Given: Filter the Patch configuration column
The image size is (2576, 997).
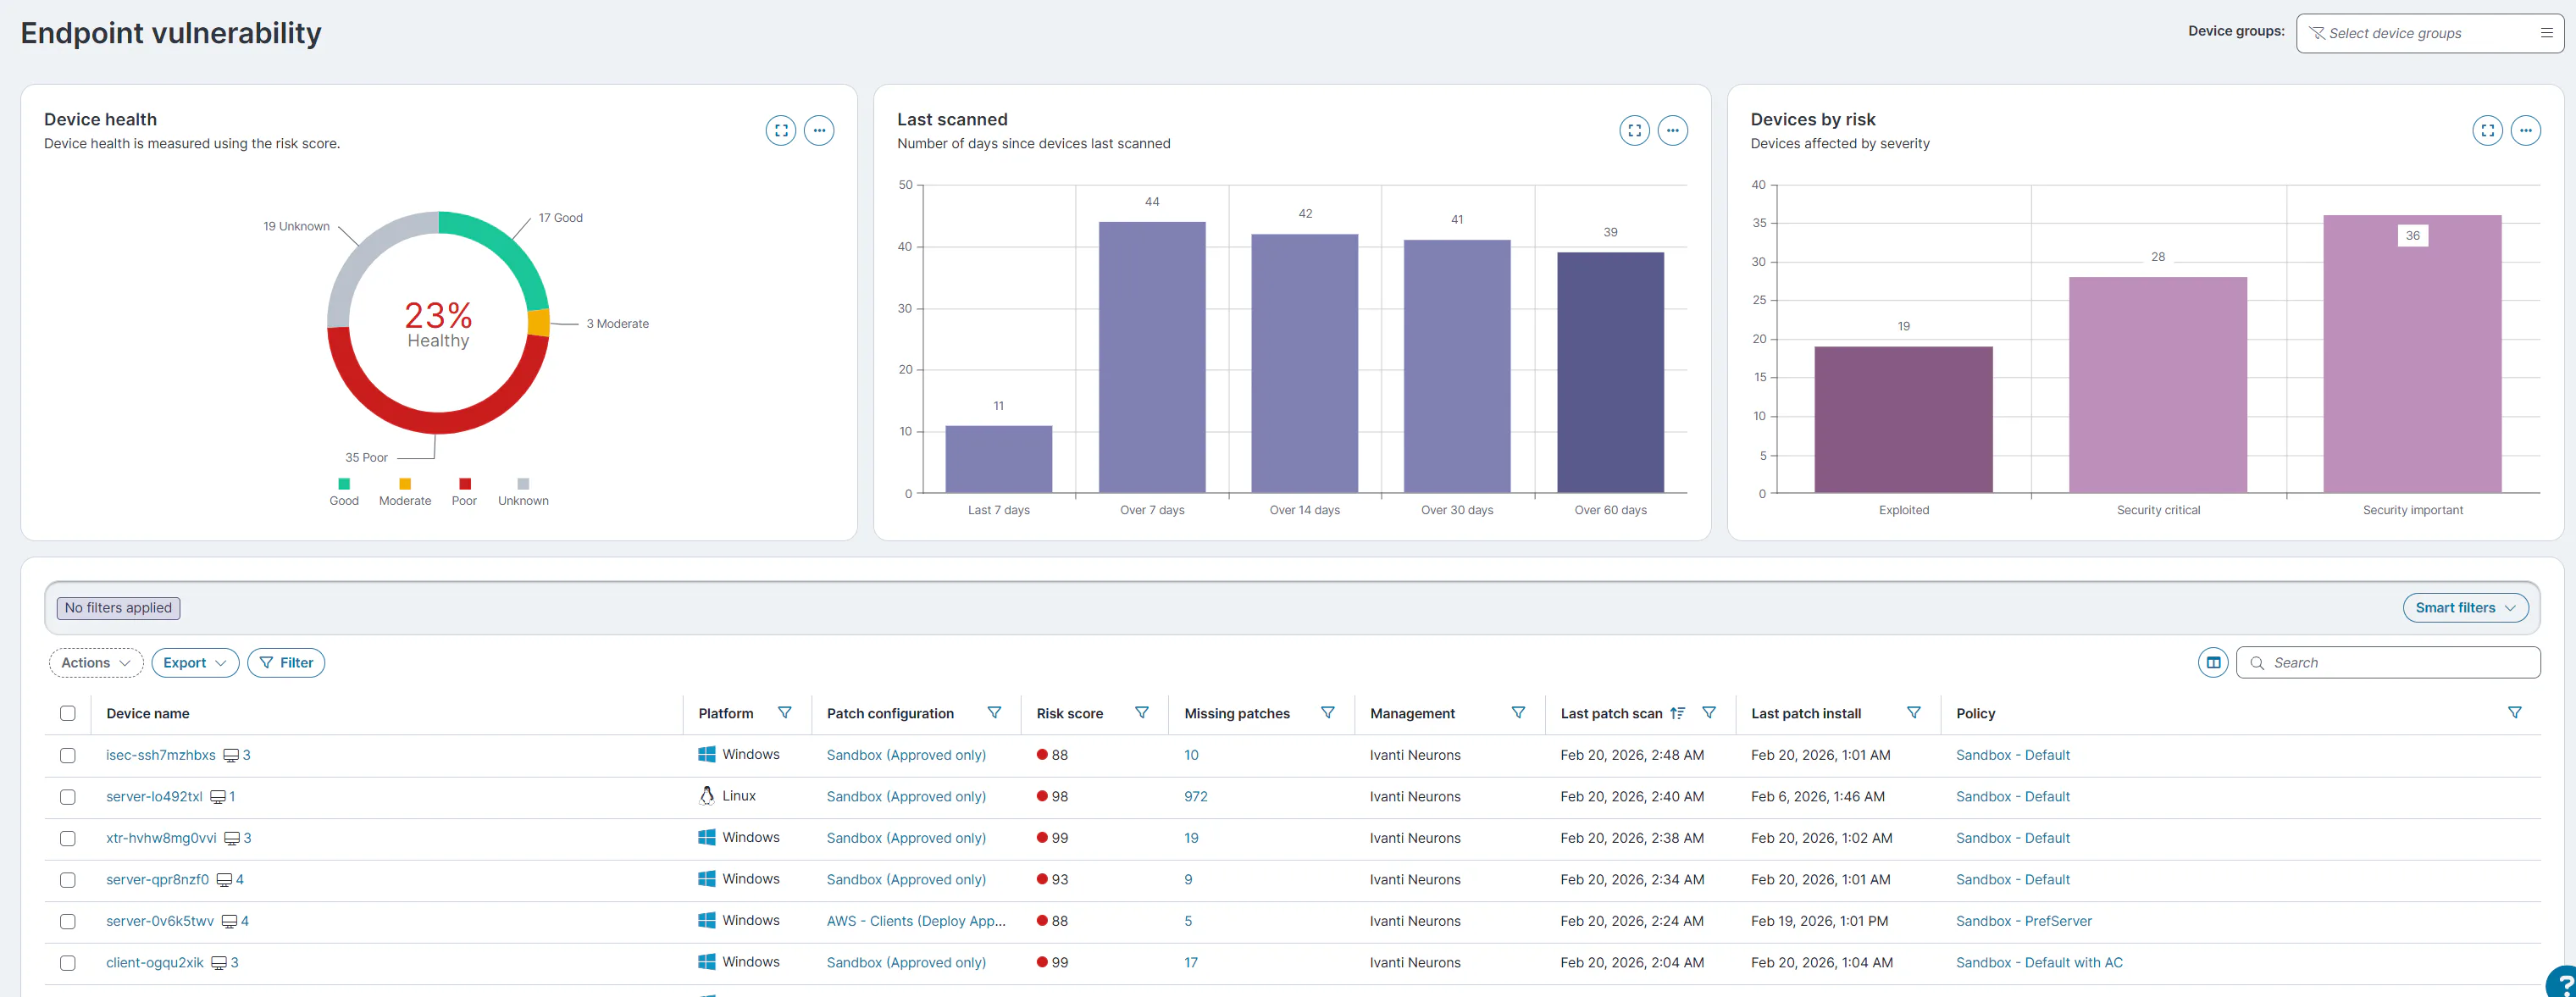Looking at the screenshot, I should point(994,713).
